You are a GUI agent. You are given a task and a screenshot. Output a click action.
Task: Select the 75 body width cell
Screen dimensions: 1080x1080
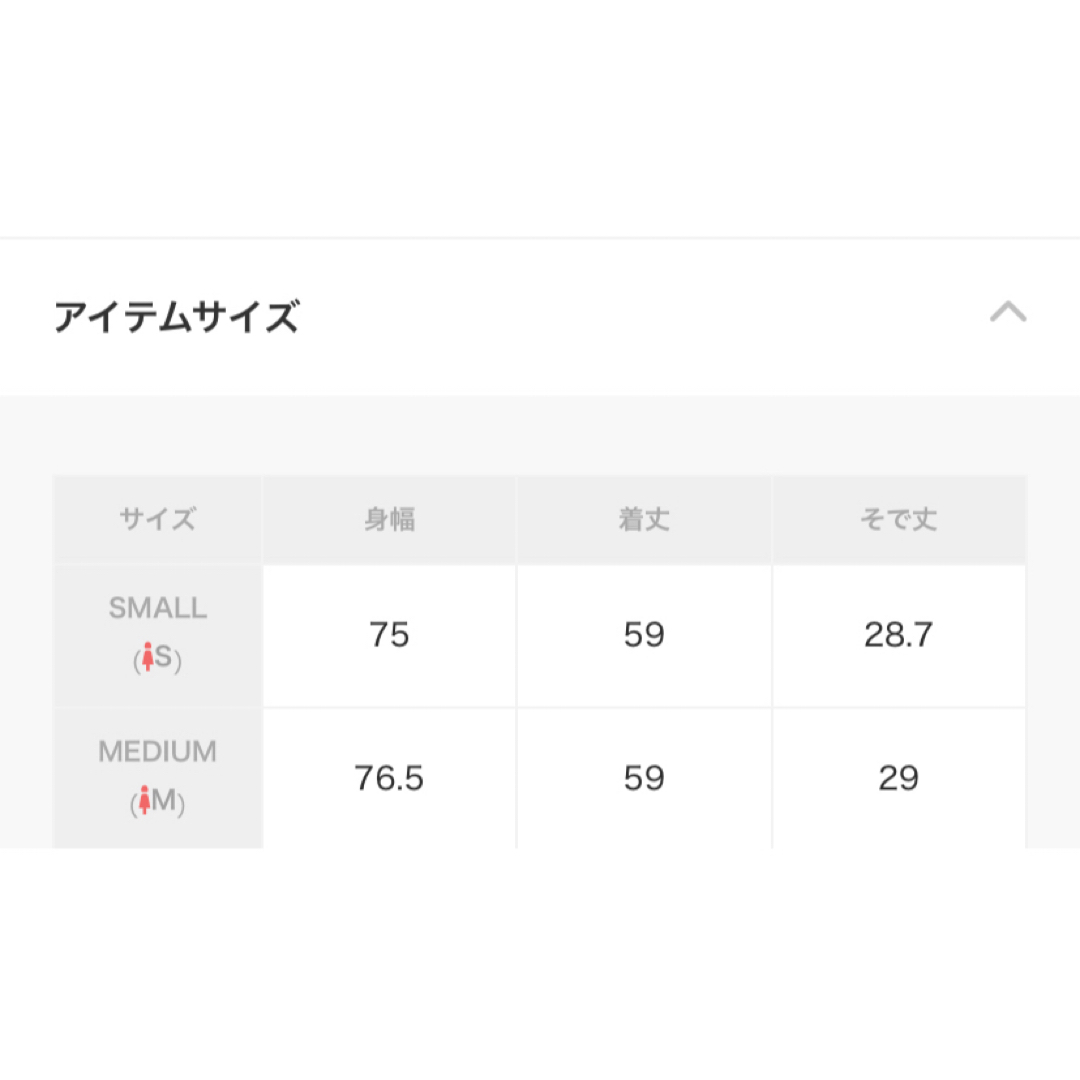[389, 636]
